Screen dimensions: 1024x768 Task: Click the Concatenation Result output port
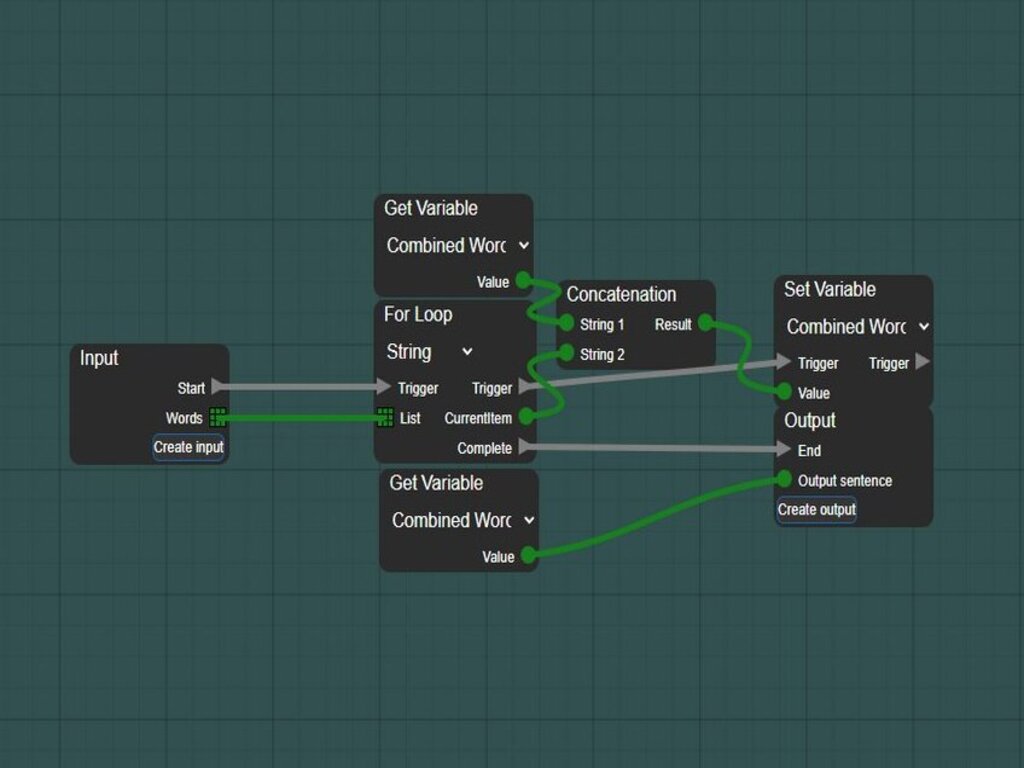point(706,323)
